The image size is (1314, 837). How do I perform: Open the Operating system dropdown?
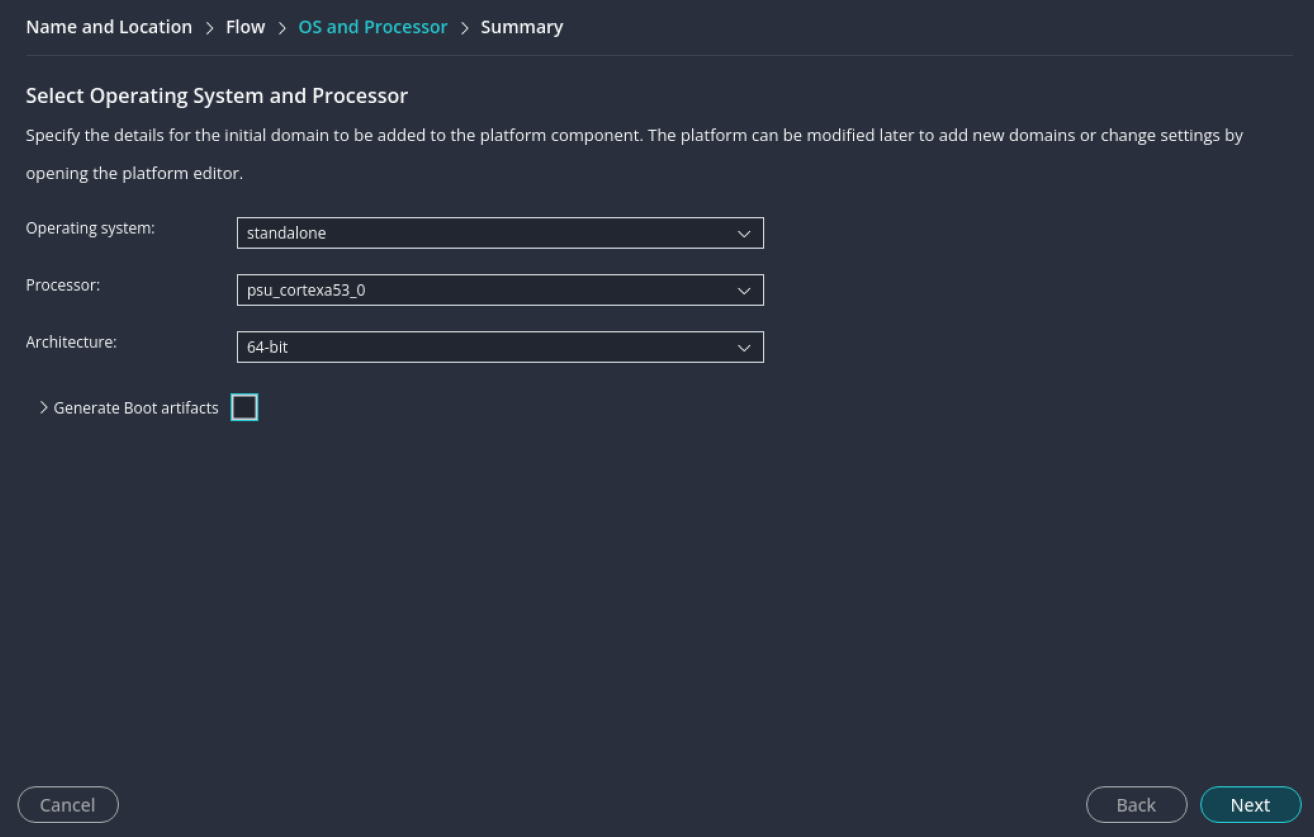click(500, 233)
